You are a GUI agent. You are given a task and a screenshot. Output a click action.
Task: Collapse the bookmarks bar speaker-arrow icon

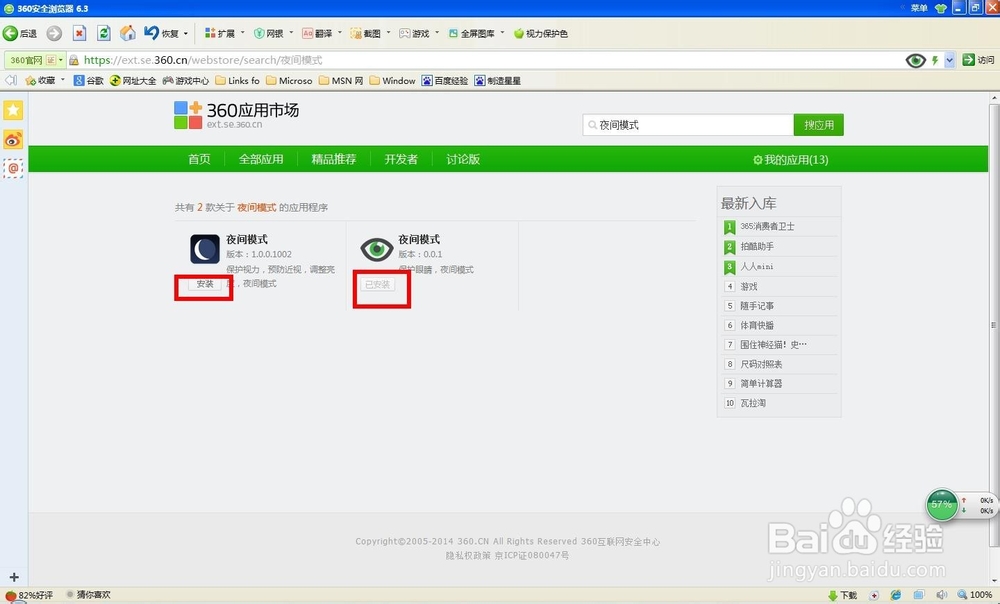11,80
